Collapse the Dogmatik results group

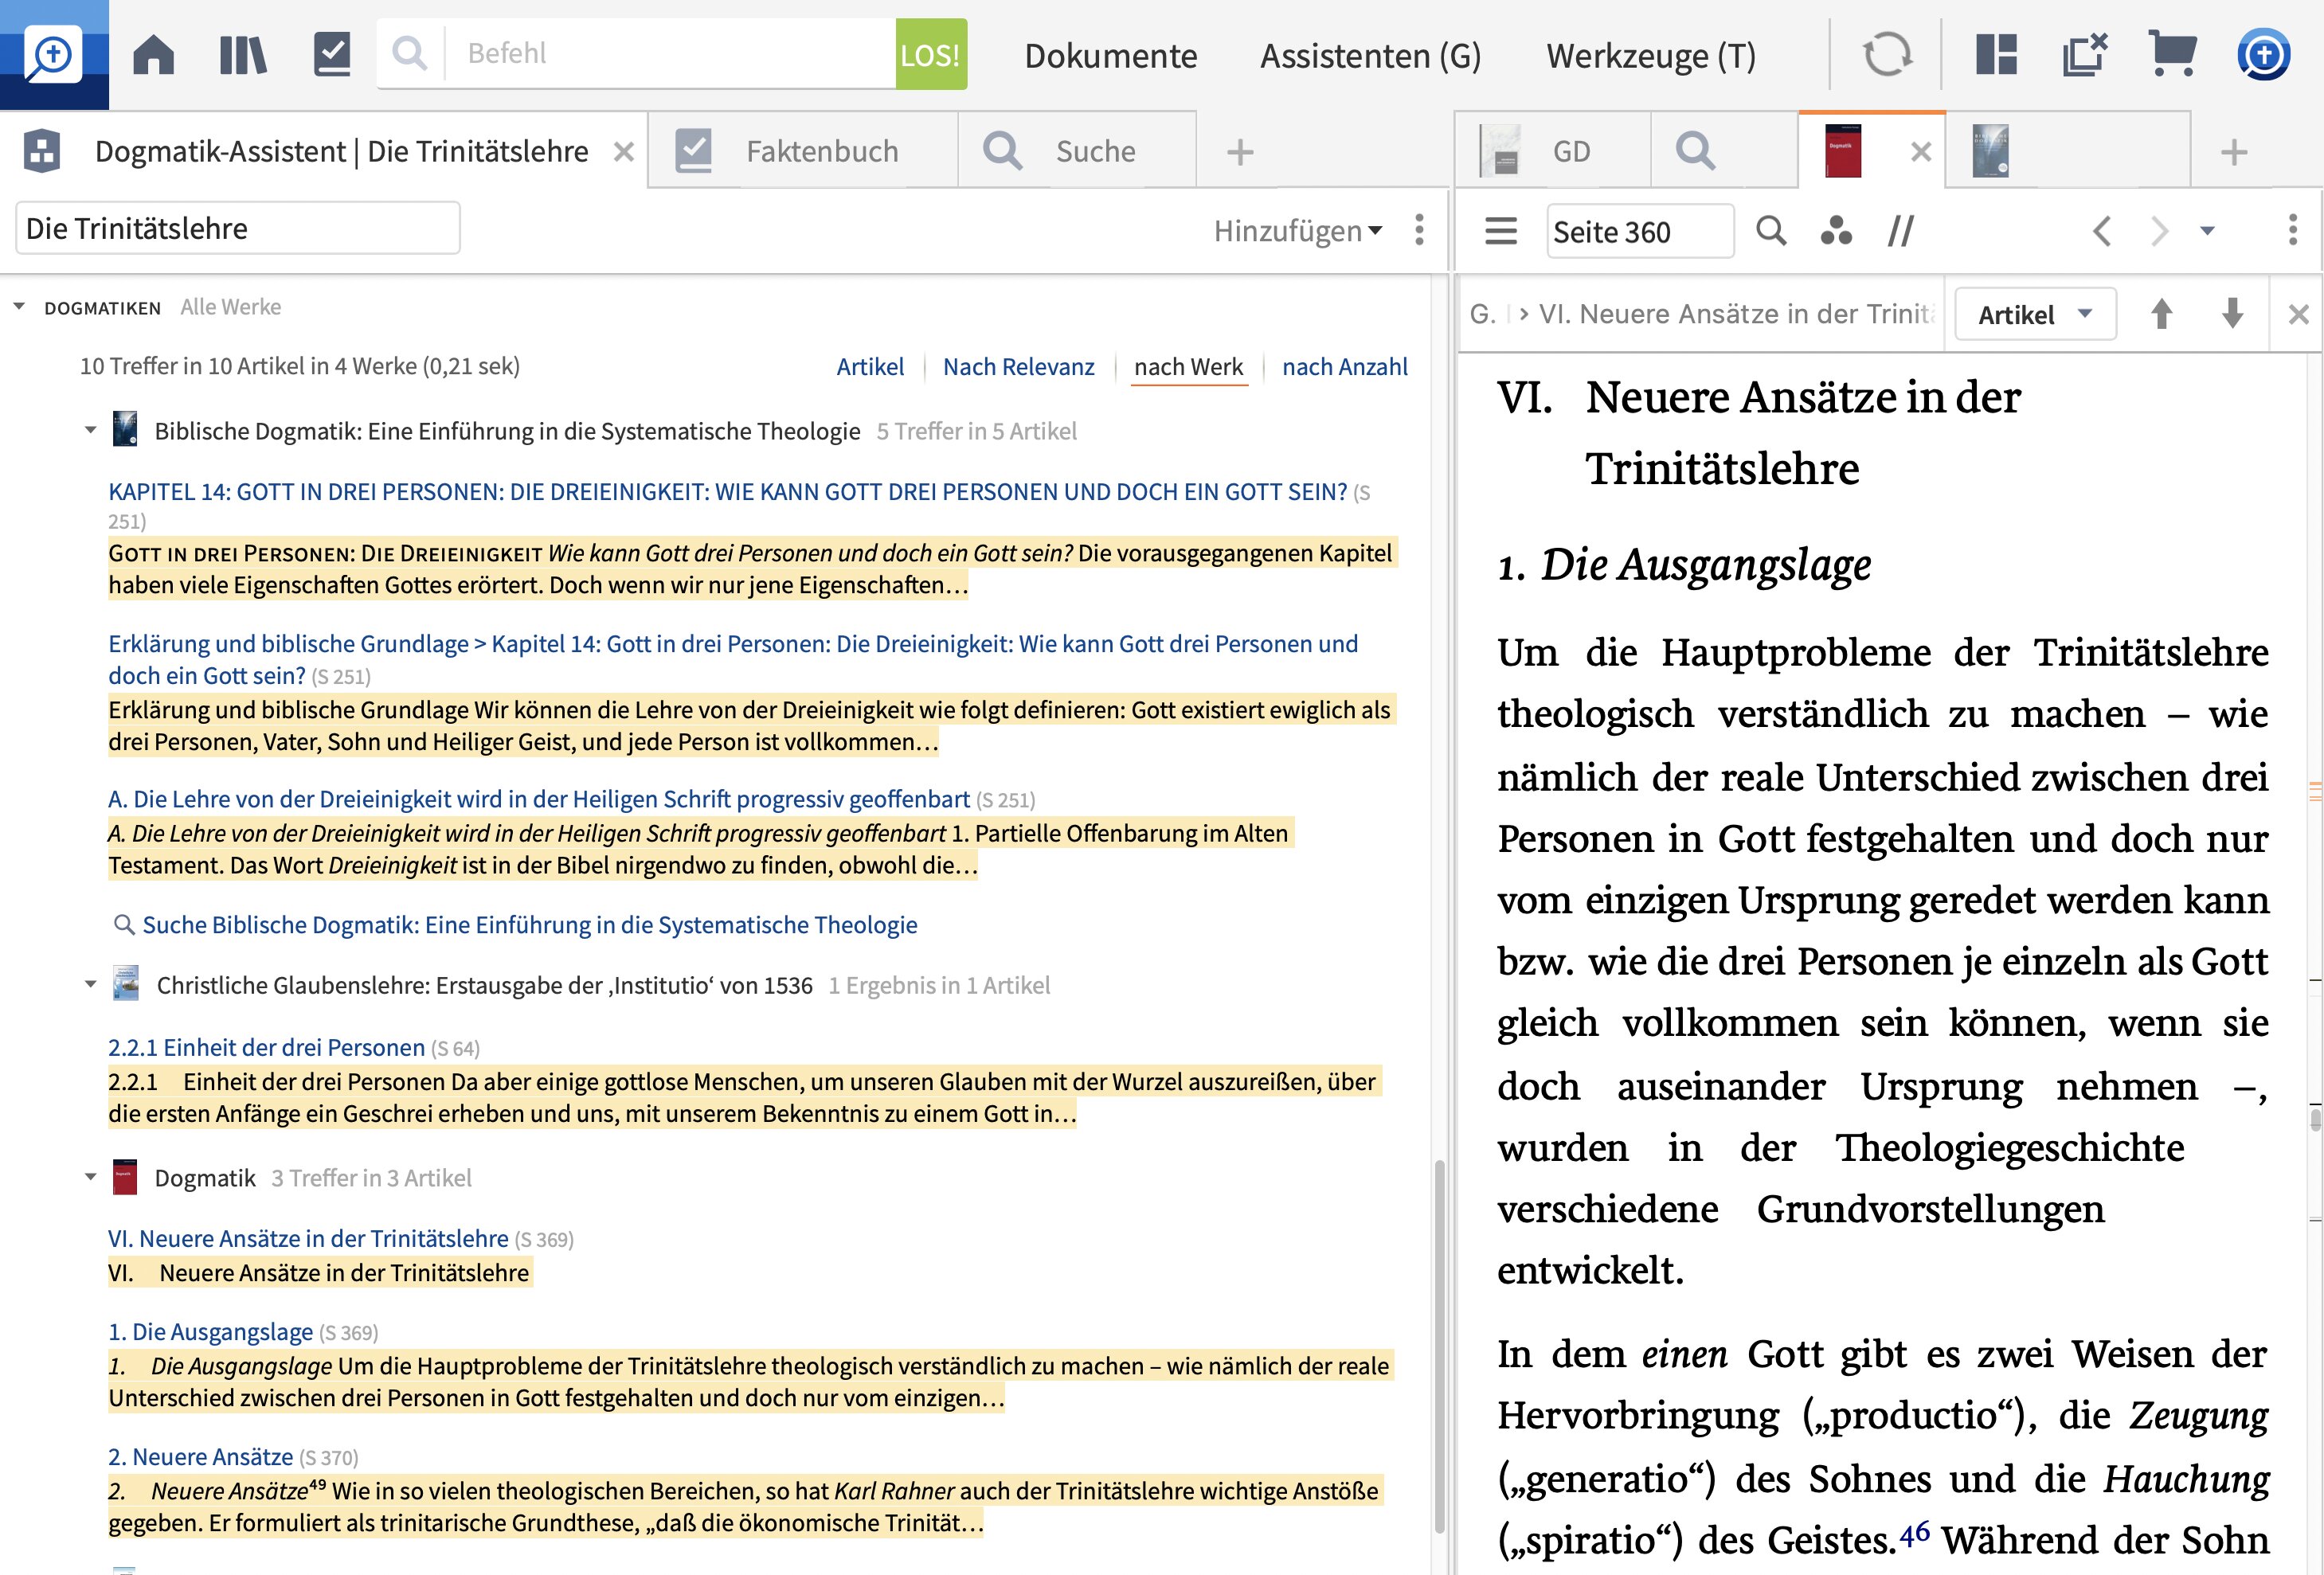coord(90,1178)
